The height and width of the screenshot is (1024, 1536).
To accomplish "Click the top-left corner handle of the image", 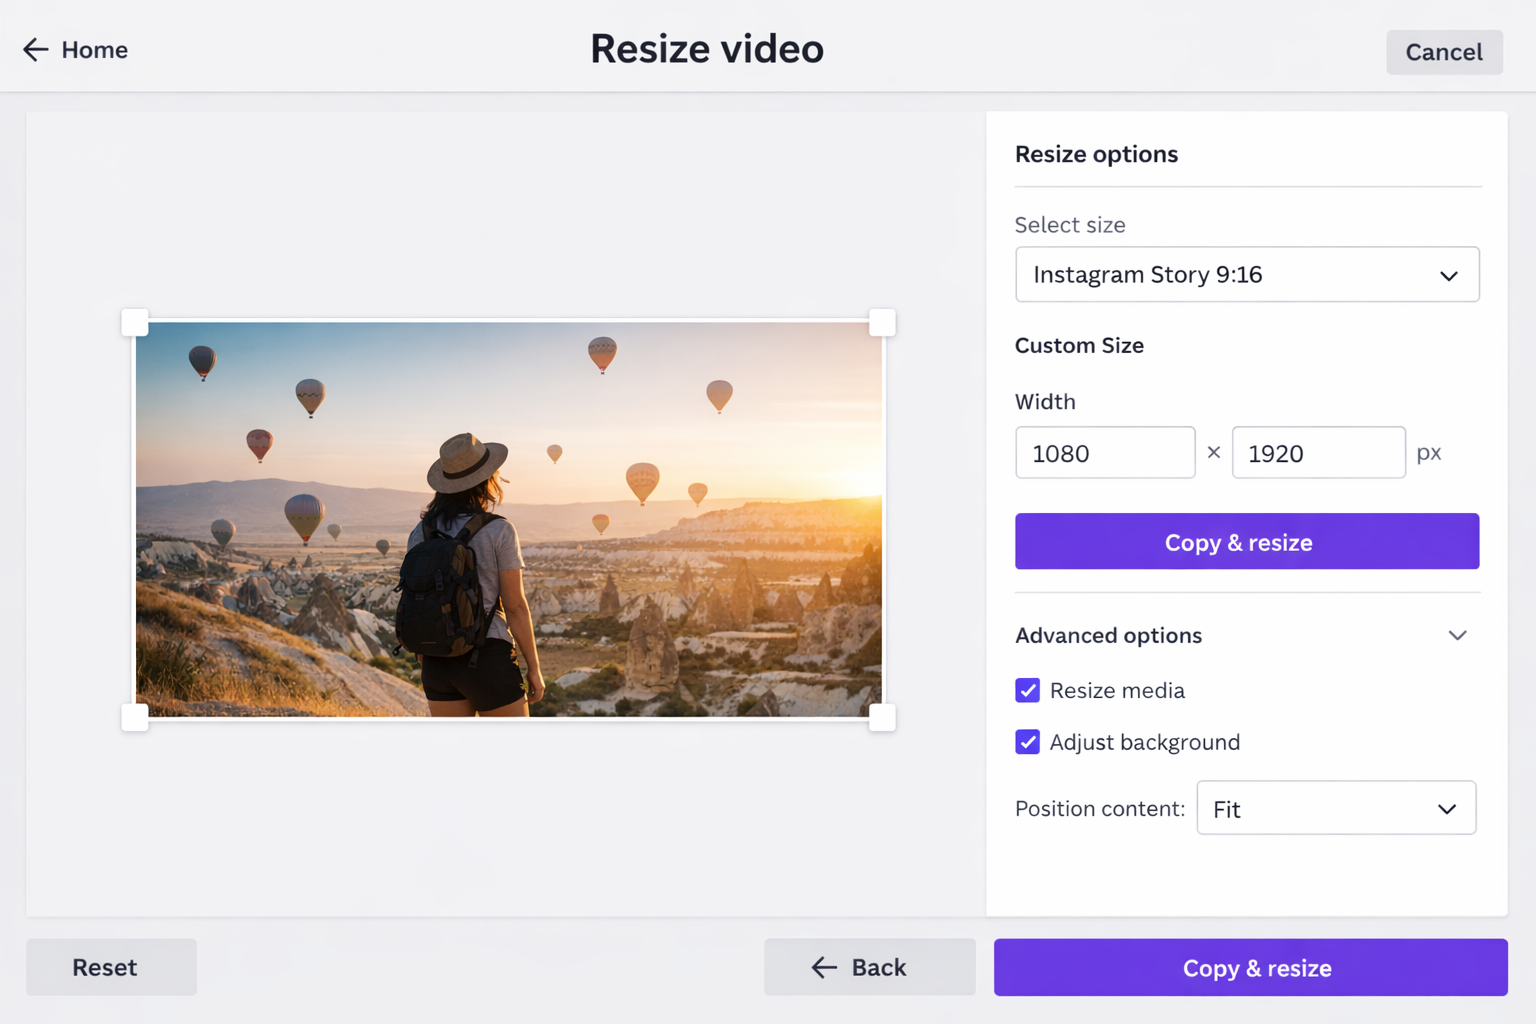I will click(135, 321).
